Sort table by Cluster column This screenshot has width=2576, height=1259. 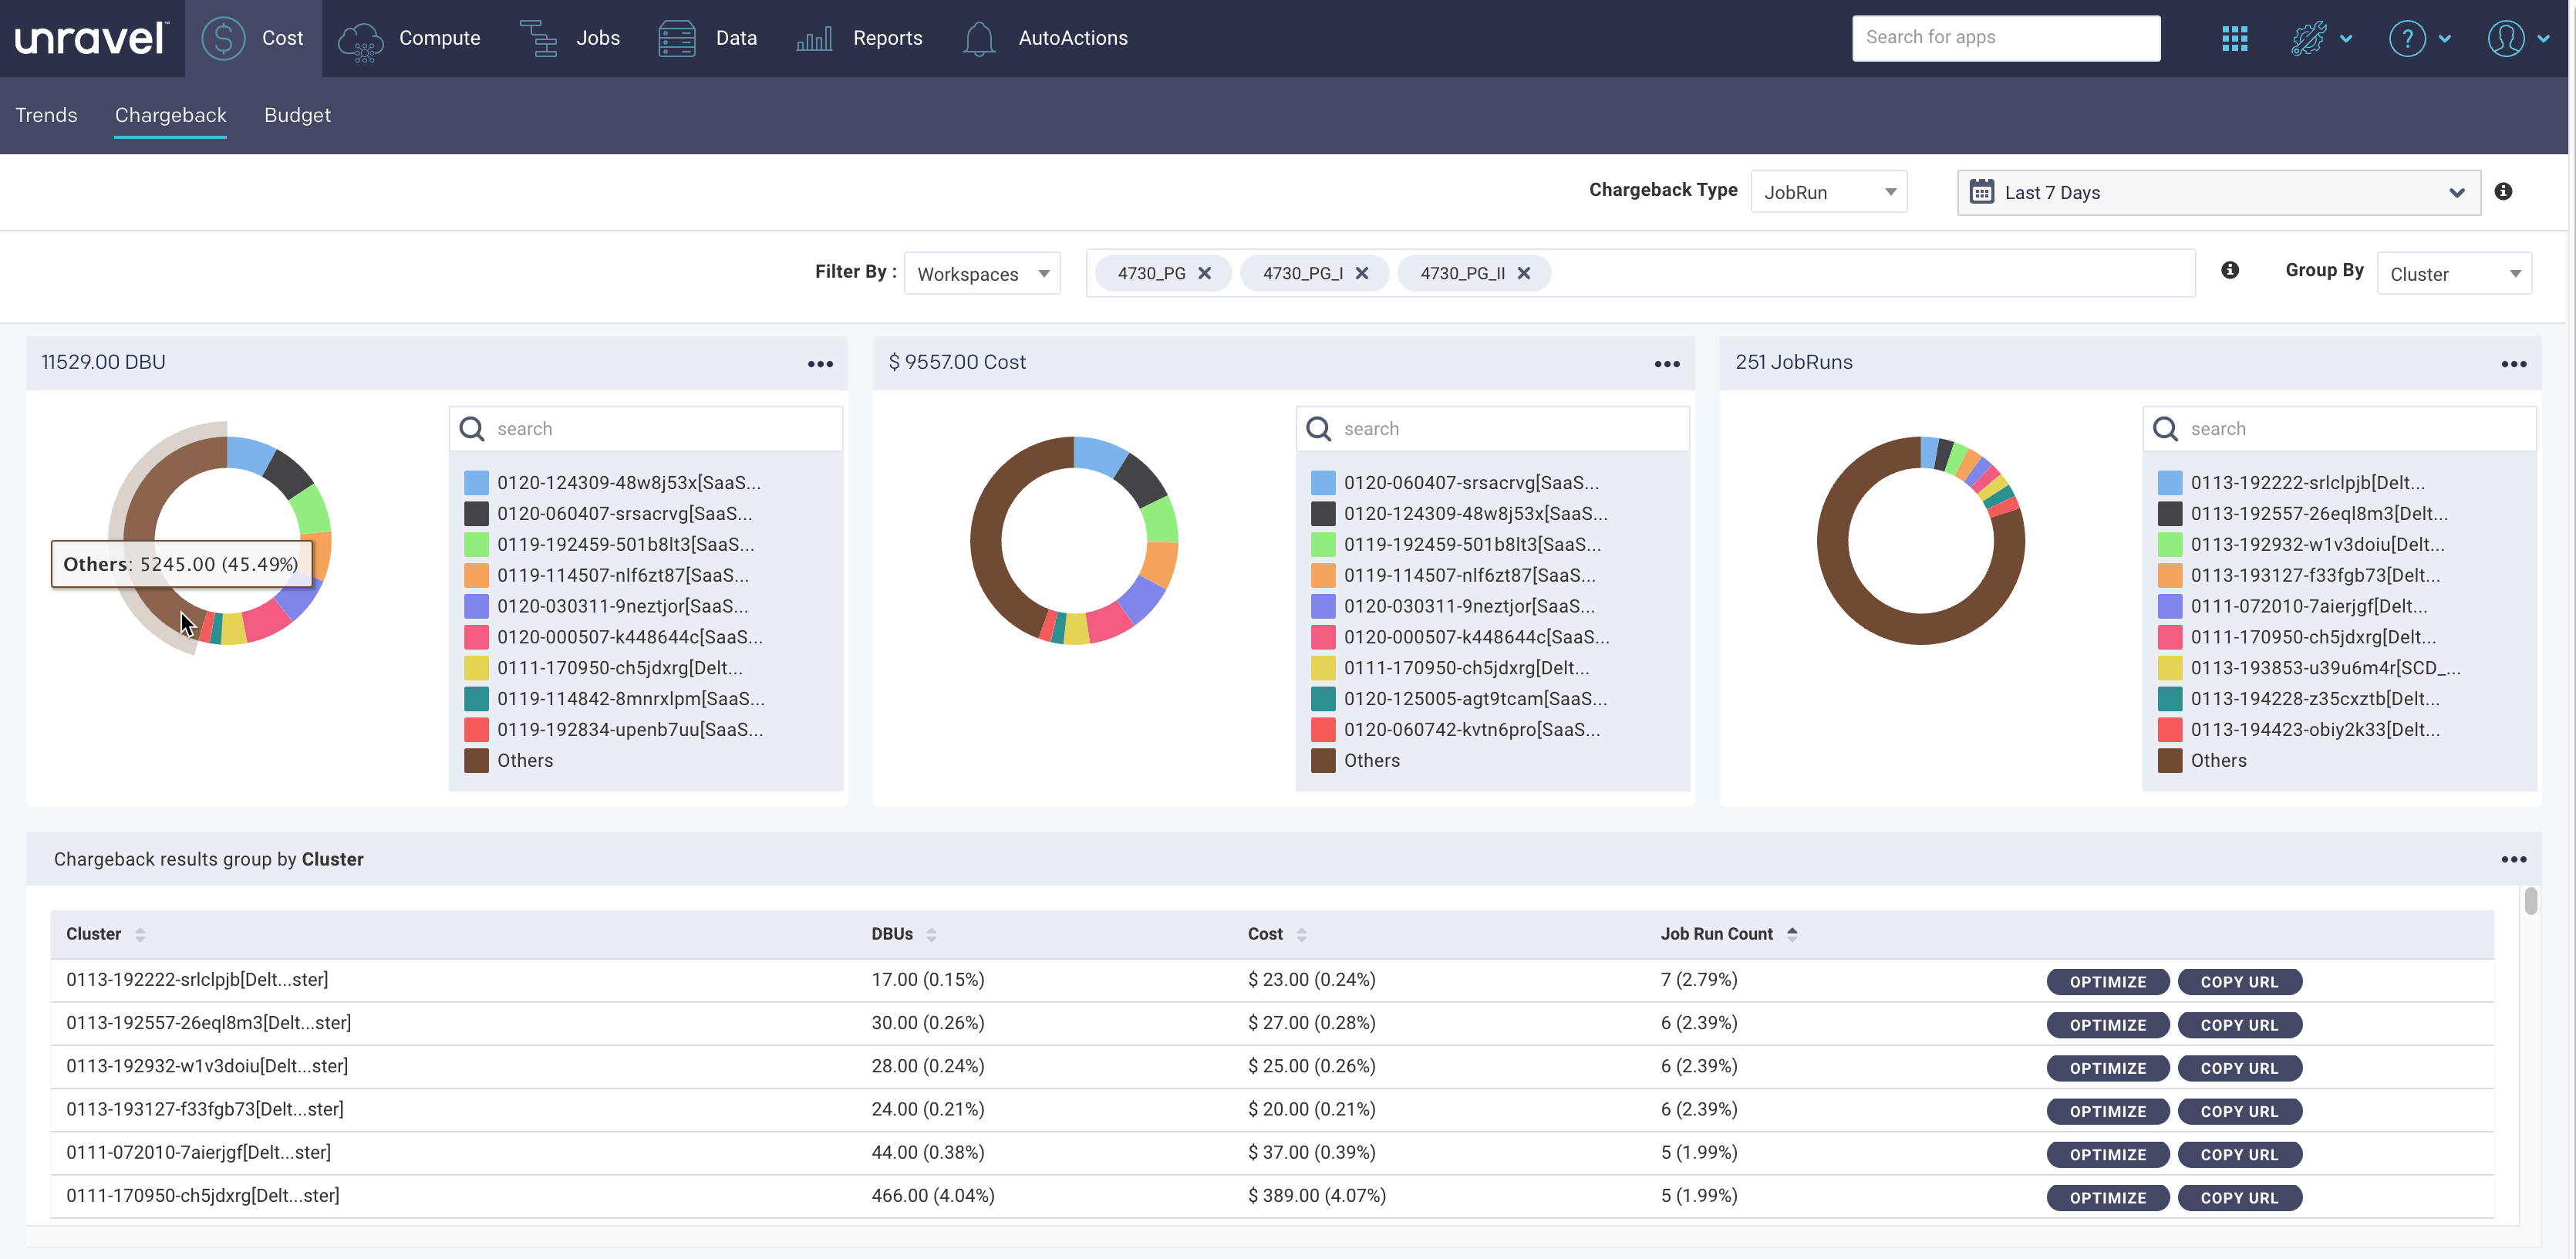coord(140,934)
